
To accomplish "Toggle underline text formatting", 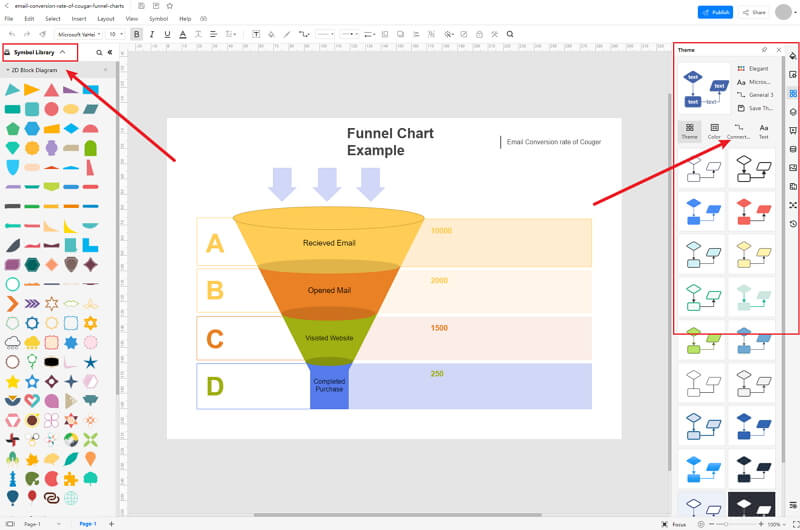I will tap(165, 34).
